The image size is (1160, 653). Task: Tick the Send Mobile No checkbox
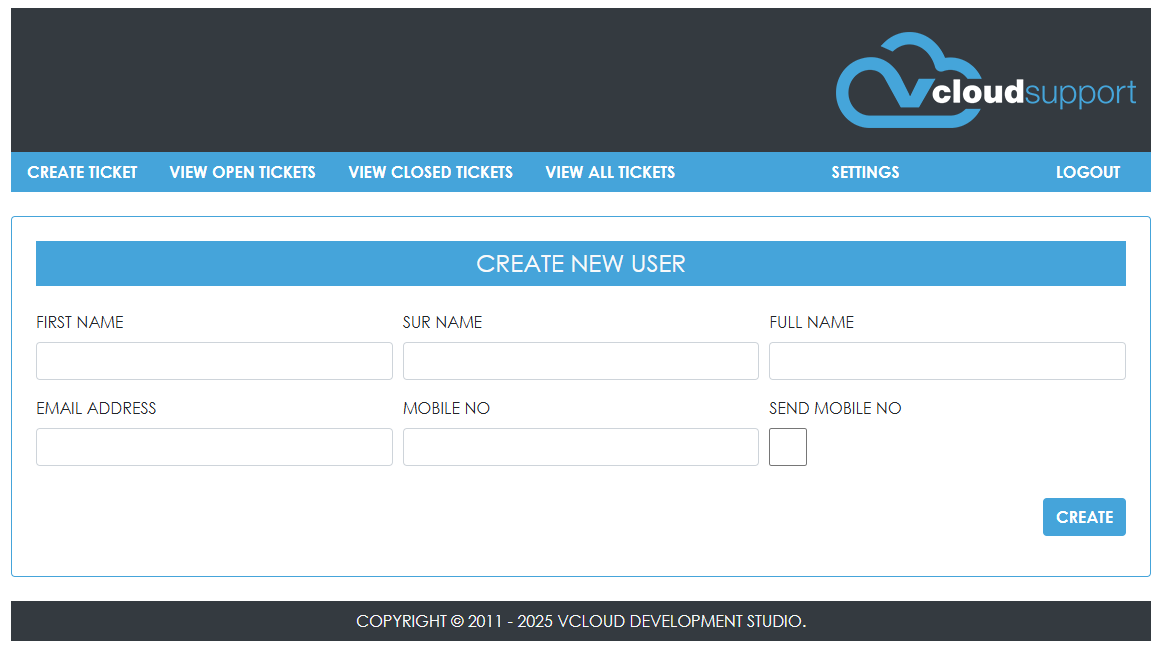787,447
